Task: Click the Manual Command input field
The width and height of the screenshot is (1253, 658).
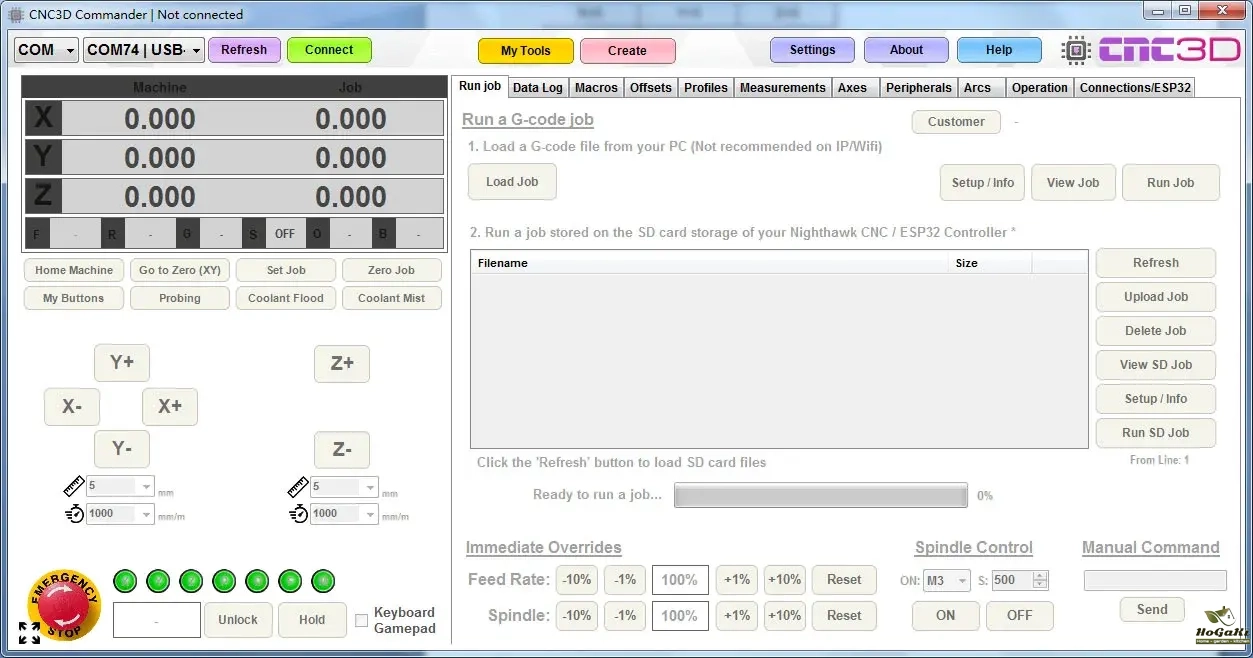Action: (x=1155, y=580)
